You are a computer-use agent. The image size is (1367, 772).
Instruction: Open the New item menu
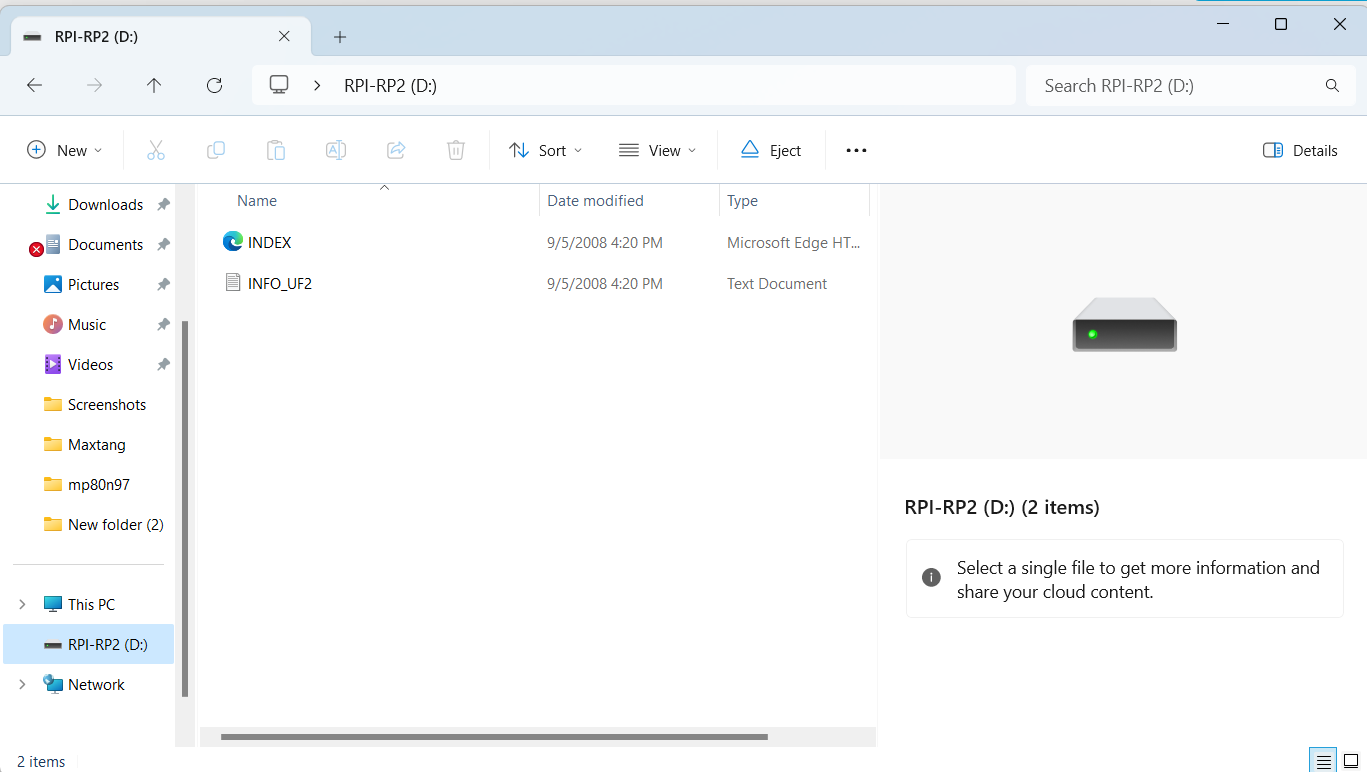pos(65,150)
